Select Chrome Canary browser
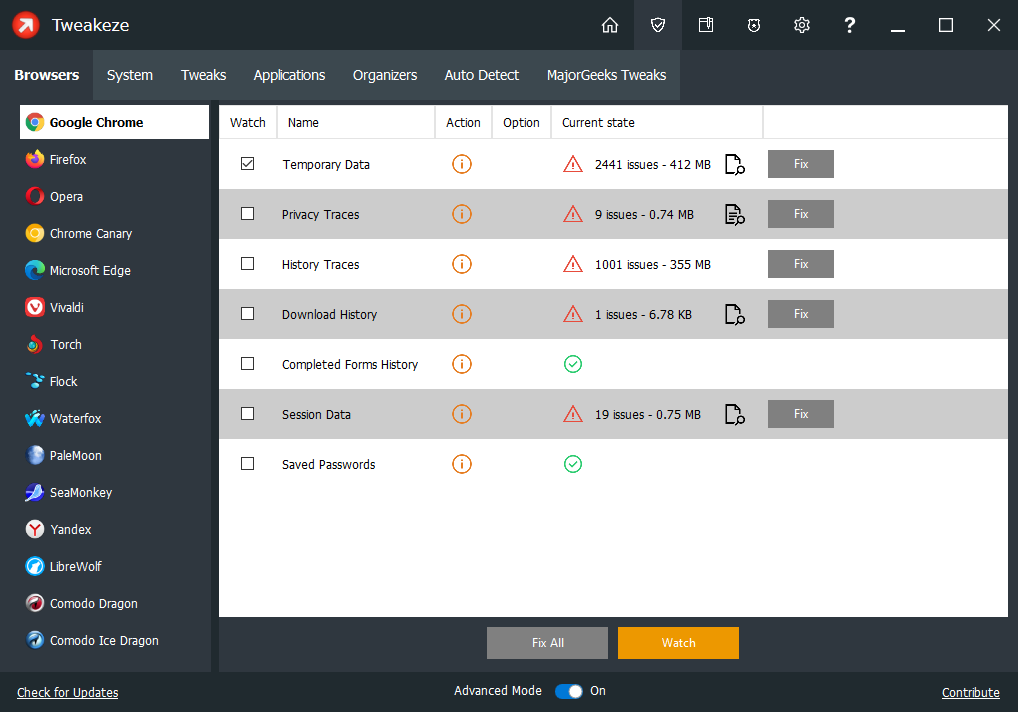The height and width of the screenshot is (712, 1018). tap(114, 234)
